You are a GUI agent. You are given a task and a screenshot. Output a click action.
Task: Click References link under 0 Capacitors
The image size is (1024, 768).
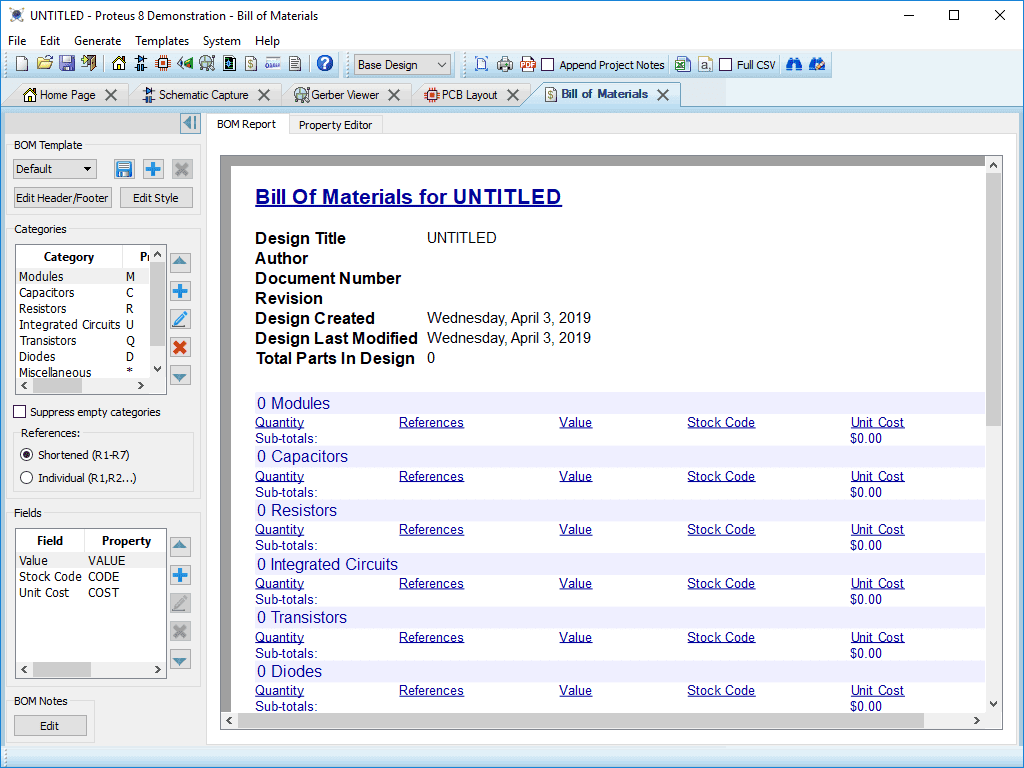tap(431, 476)
